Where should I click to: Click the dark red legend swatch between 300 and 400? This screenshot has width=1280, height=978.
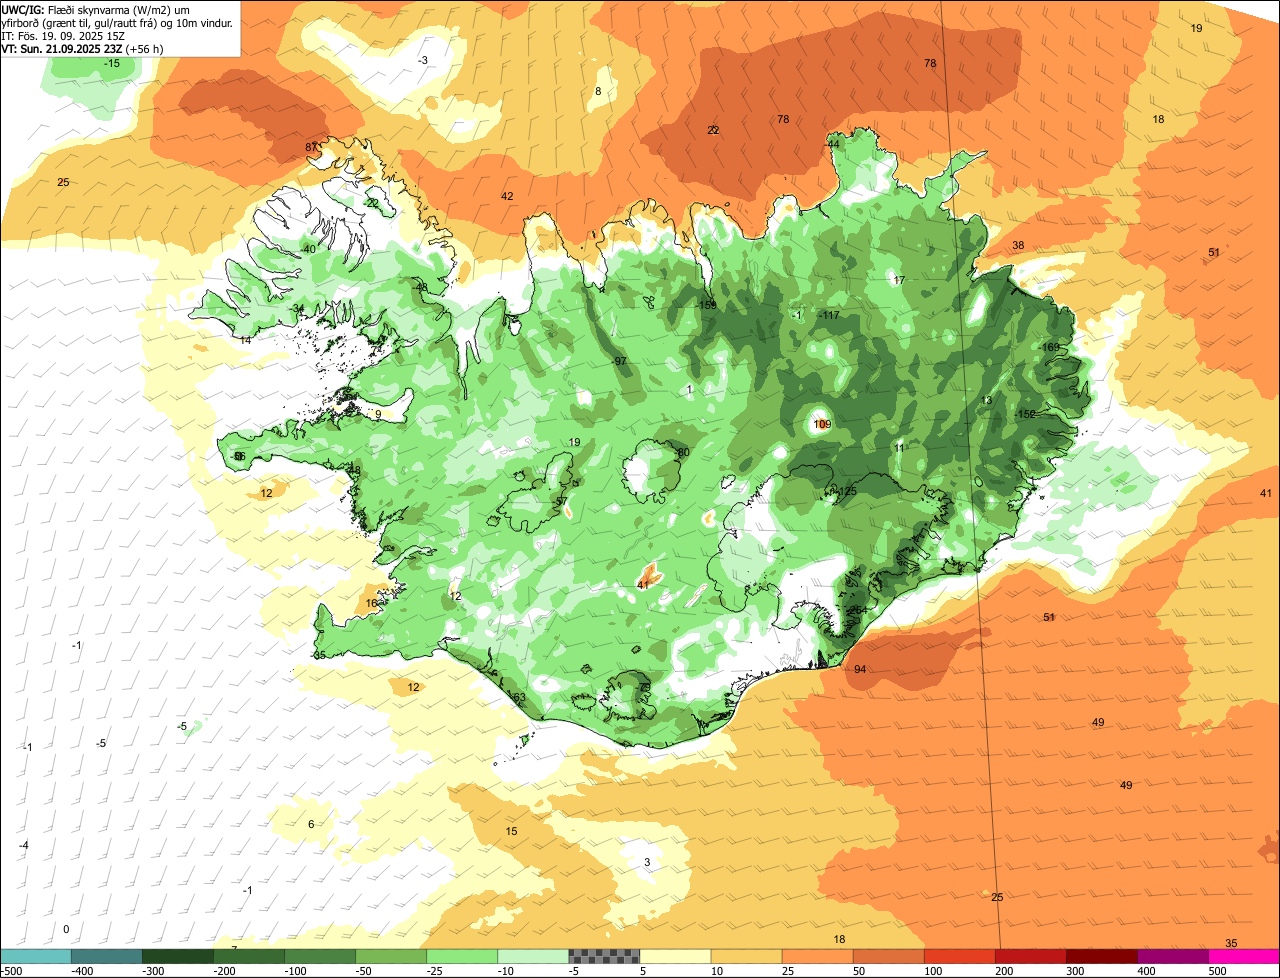[1101, 956]
